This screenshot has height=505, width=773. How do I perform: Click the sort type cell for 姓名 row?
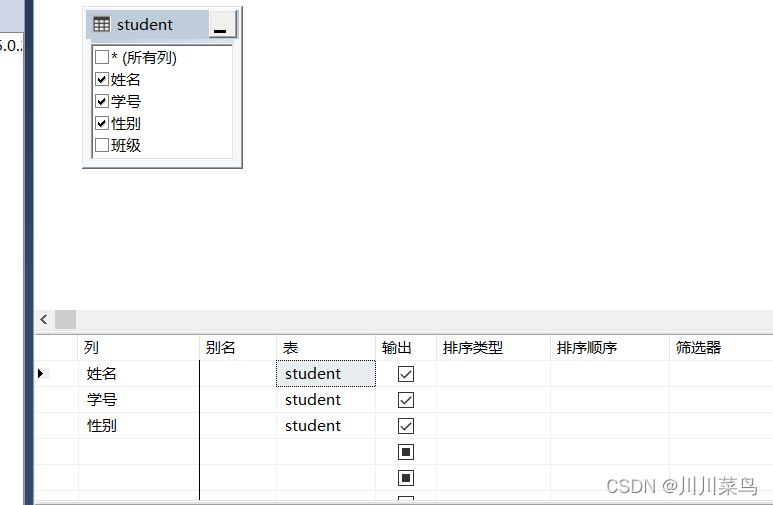[x=493, y=374]
